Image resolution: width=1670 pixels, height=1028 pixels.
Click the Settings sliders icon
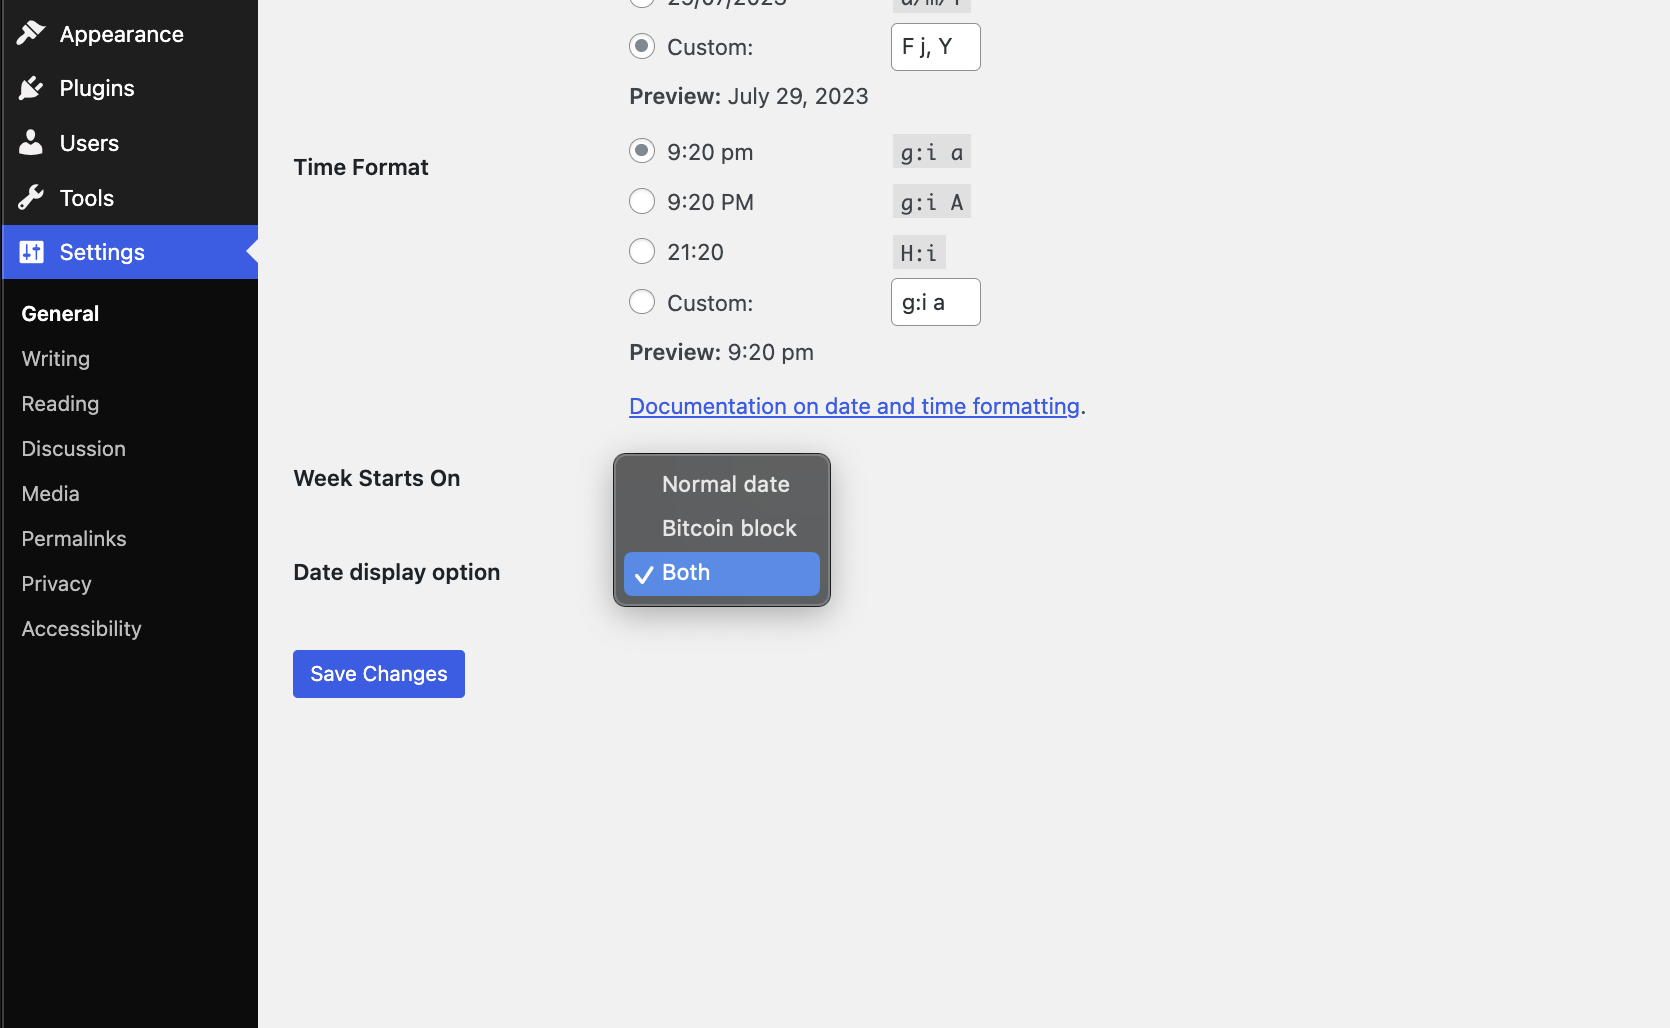click(32, 252)
